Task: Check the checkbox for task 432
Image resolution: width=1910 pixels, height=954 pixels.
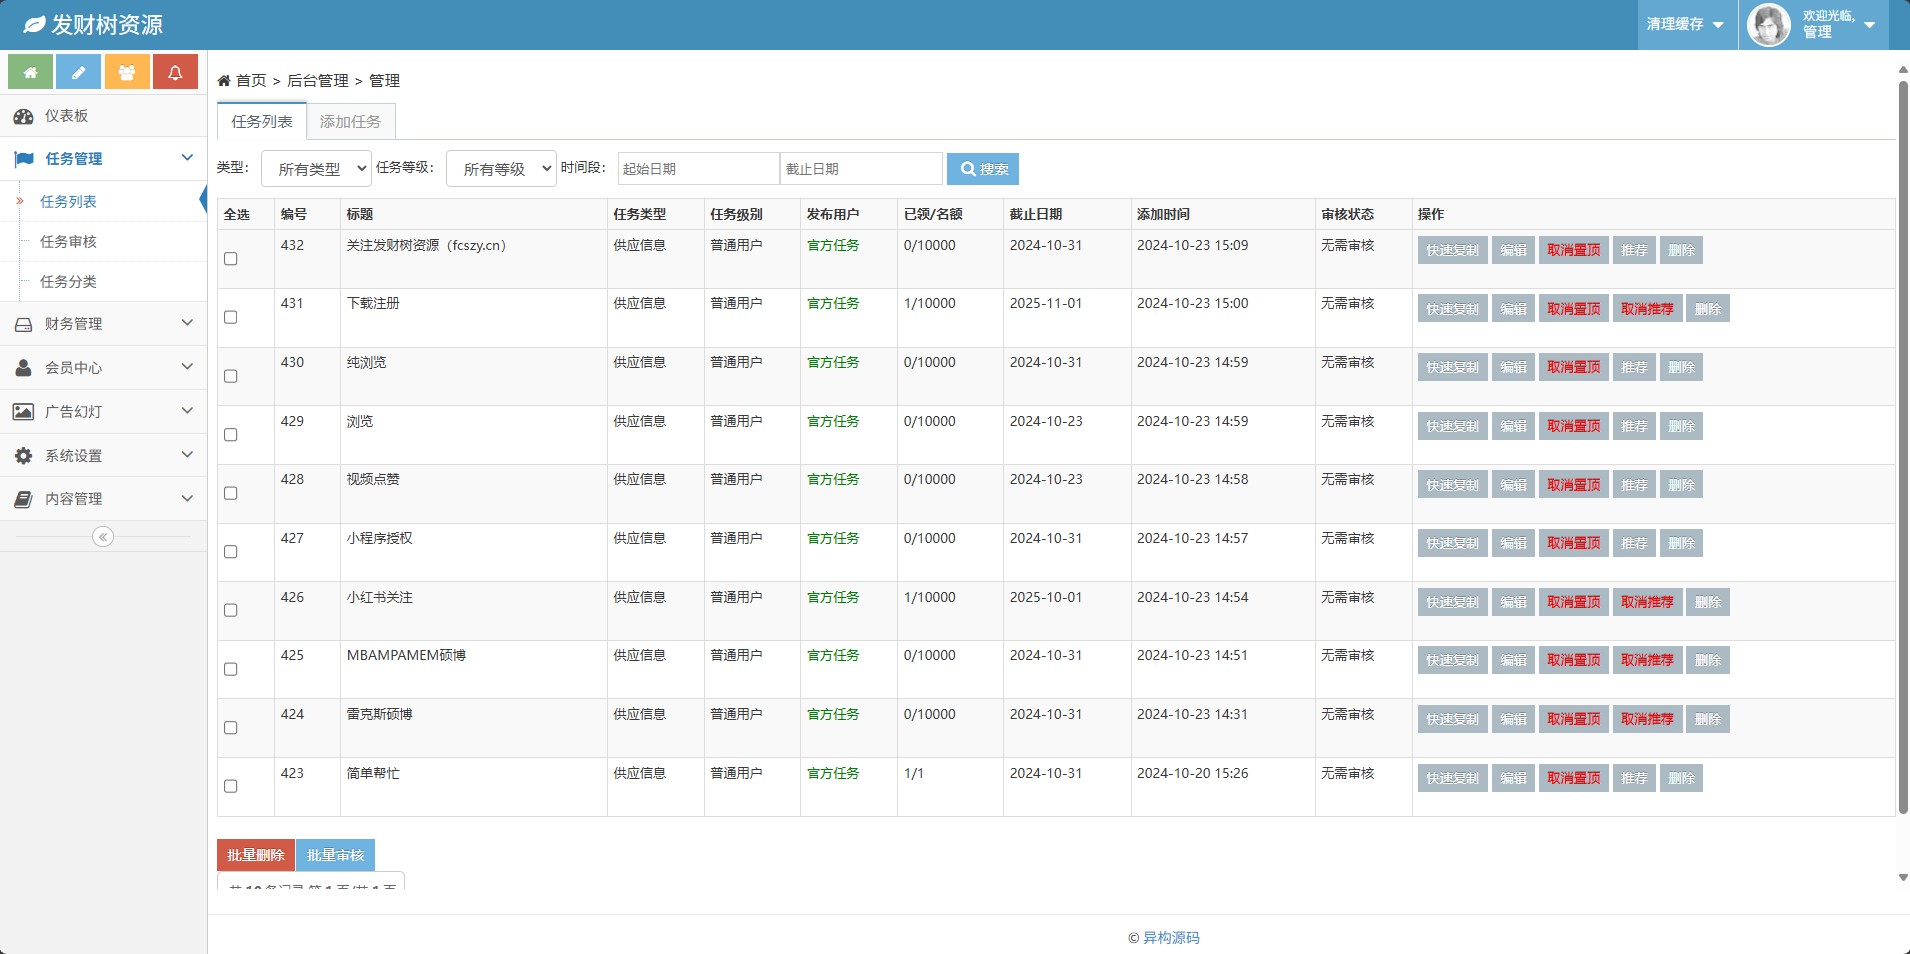Action: (231, 259)
